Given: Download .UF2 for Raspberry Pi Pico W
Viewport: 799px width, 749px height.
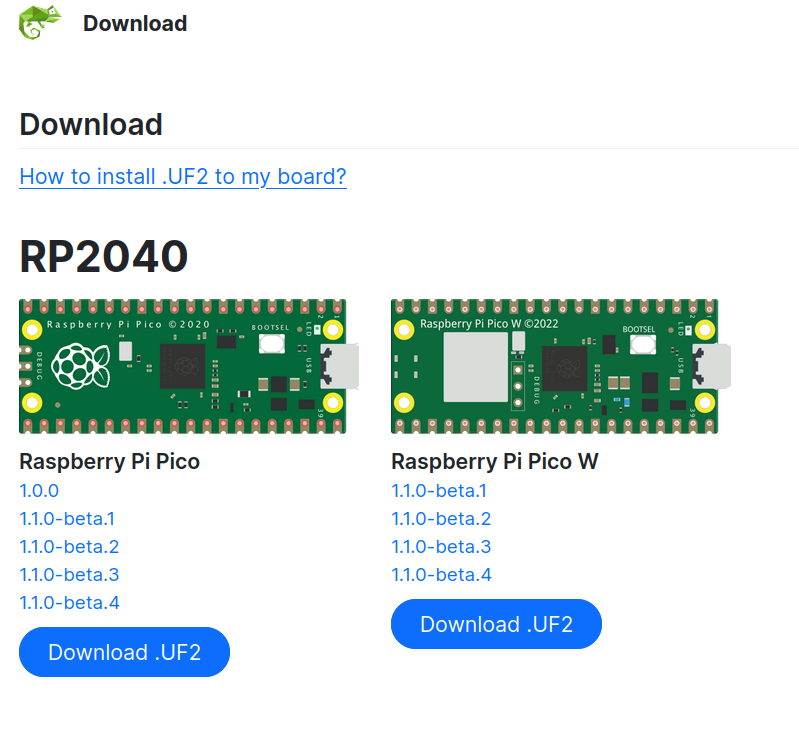Looking at the screenshot, I should click(x=496, y=624).
